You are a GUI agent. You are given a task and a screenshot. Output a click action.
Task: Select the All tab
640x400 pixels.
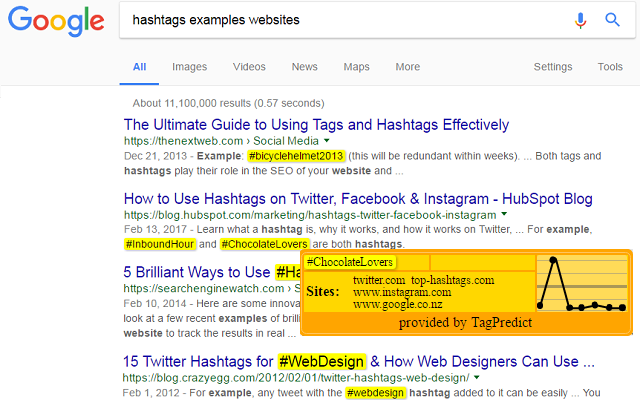click(x=139, y=67)
